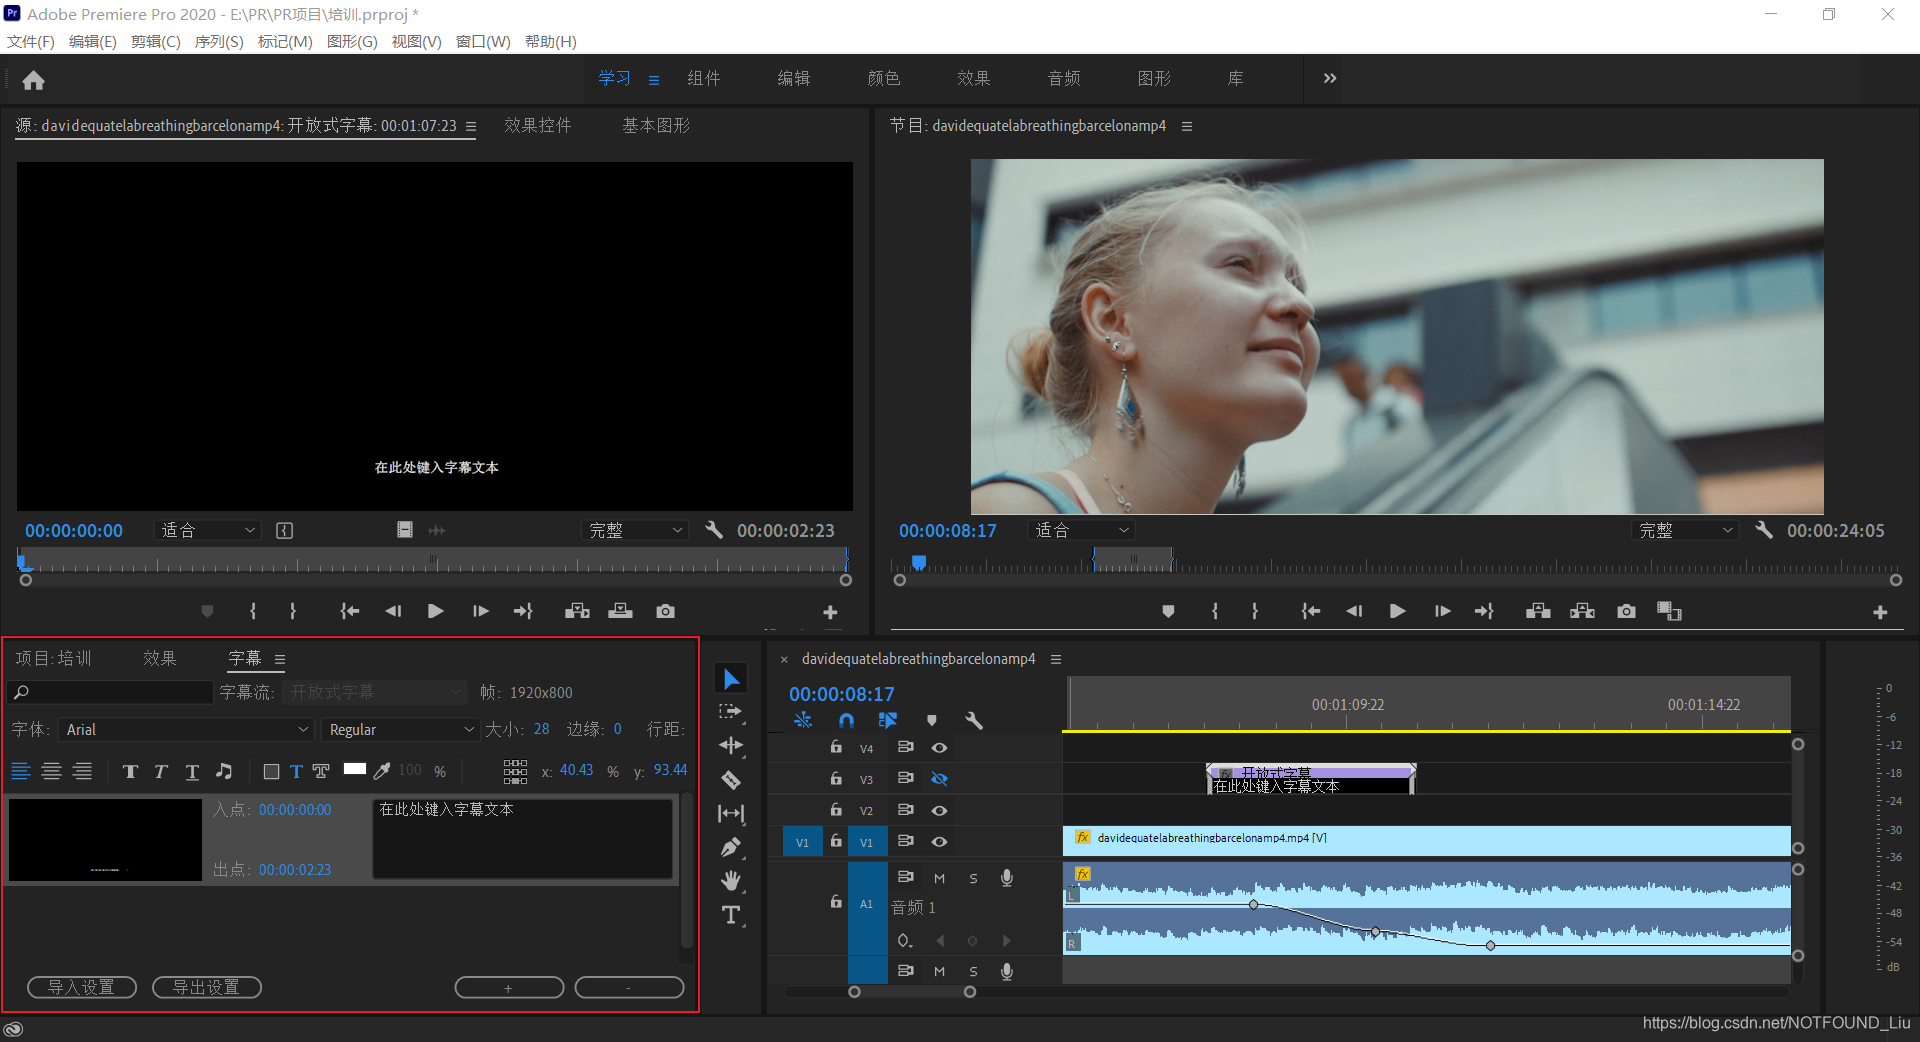The height and width of the screenshot is (1042, 1920).
Task: Click 导出设置 button
Action: (x=207, y=987)
